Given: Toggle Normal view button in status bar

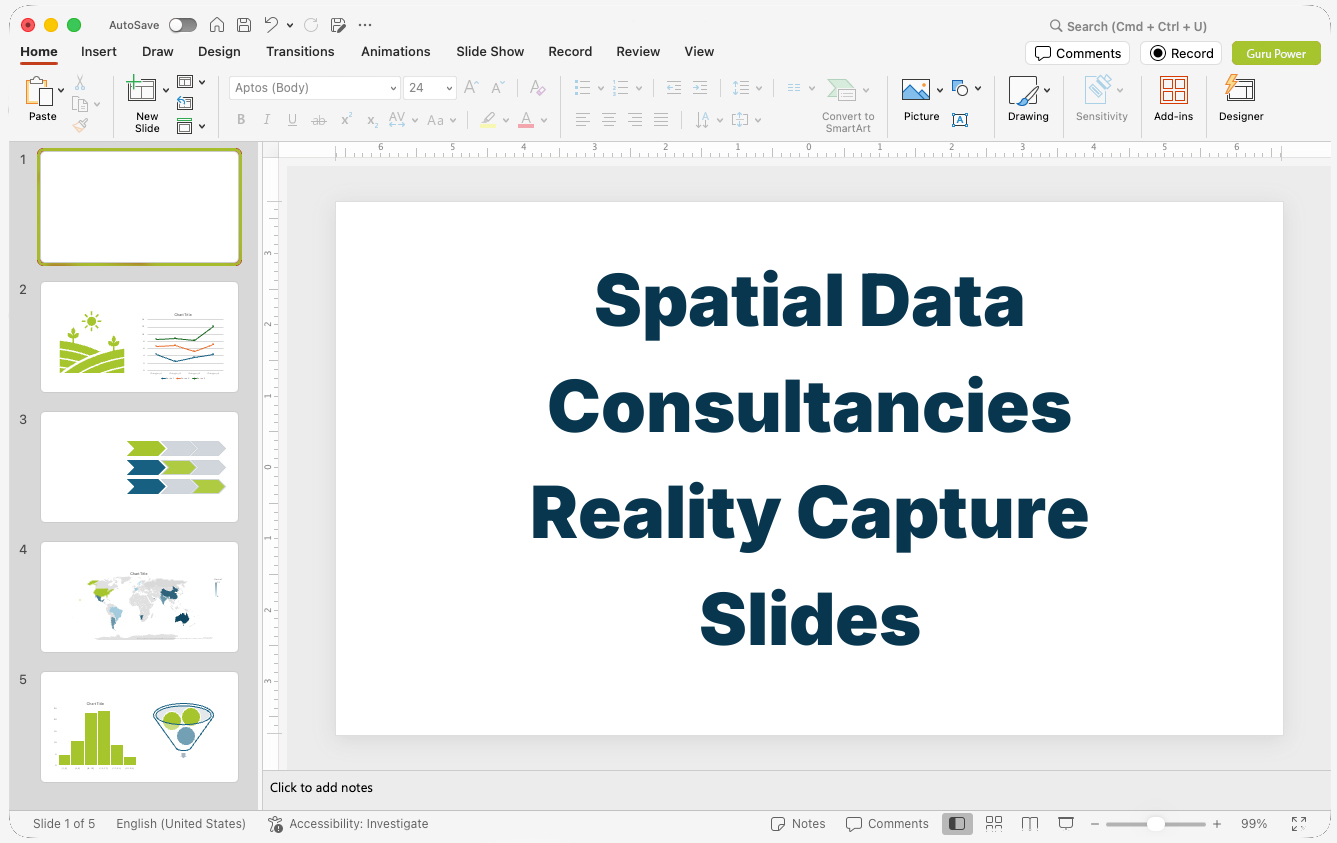Looking at the screenshot, I should click(957, 824).
